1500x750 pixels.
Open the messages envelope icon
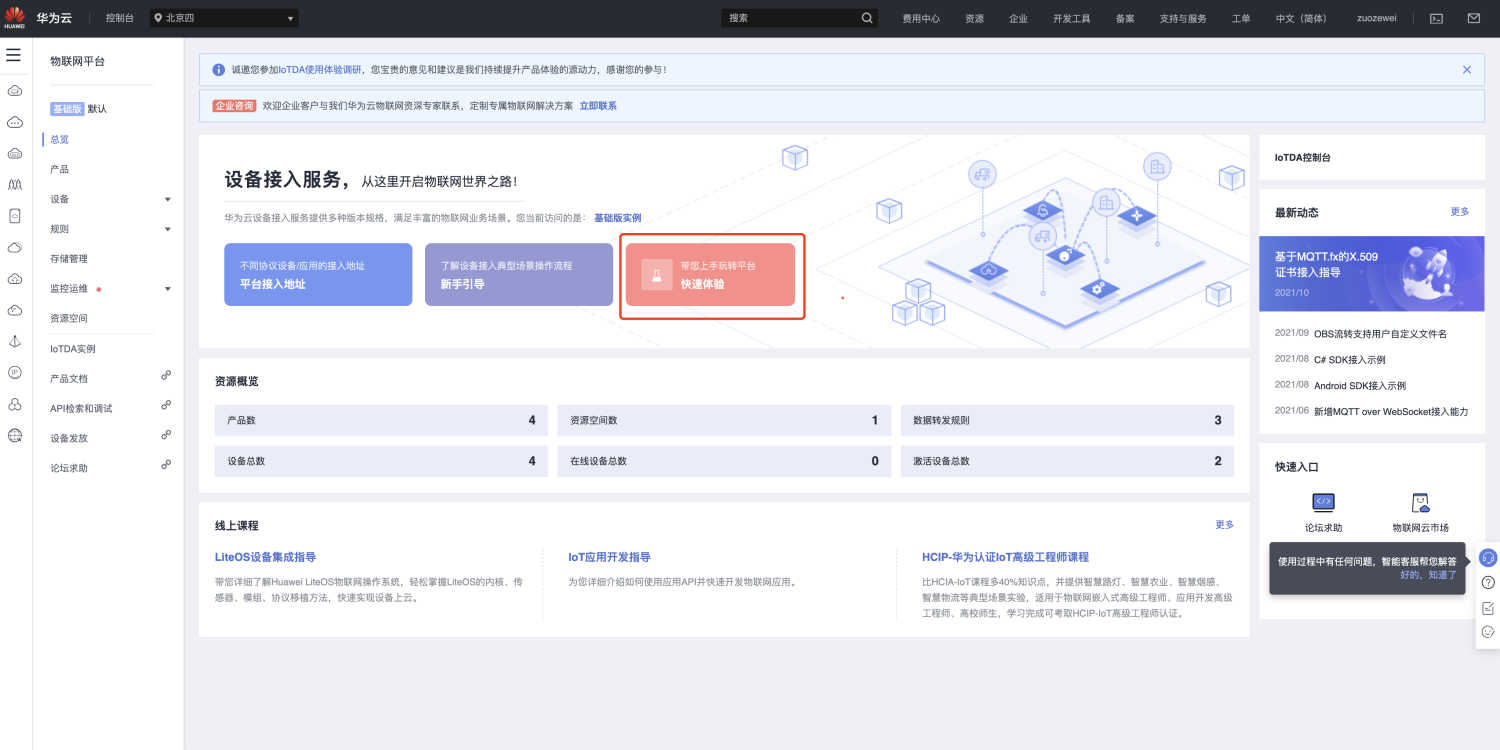(1473, 18)
